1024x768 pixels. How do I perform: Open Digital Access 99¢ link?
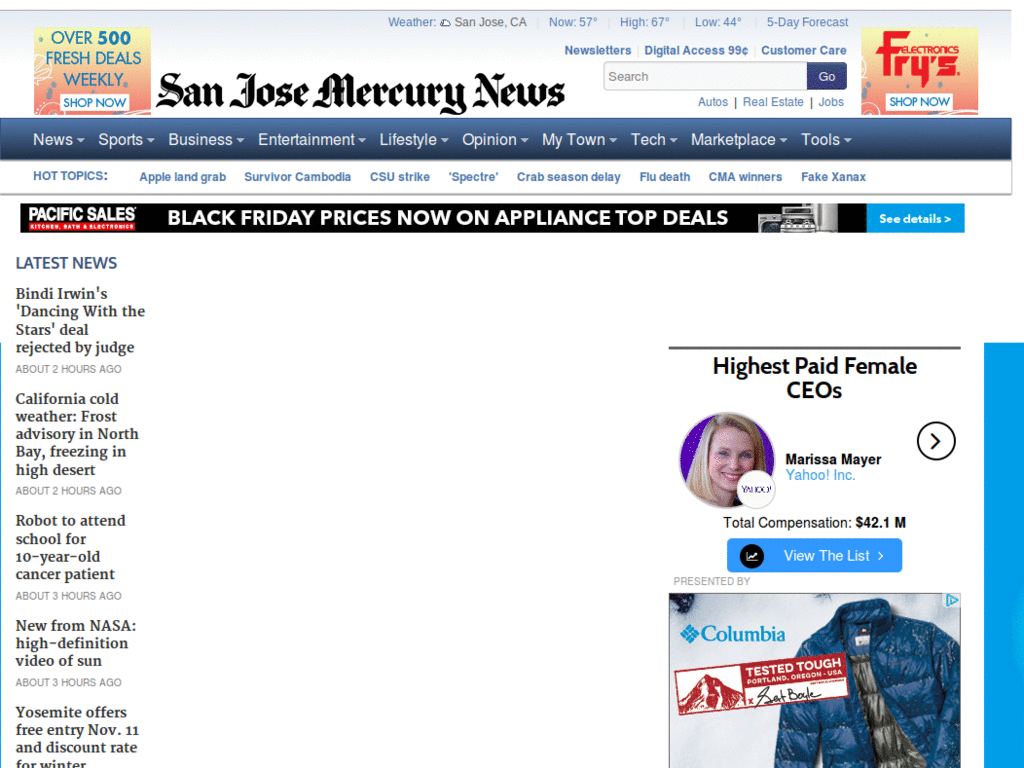click(x=696, y=50)
